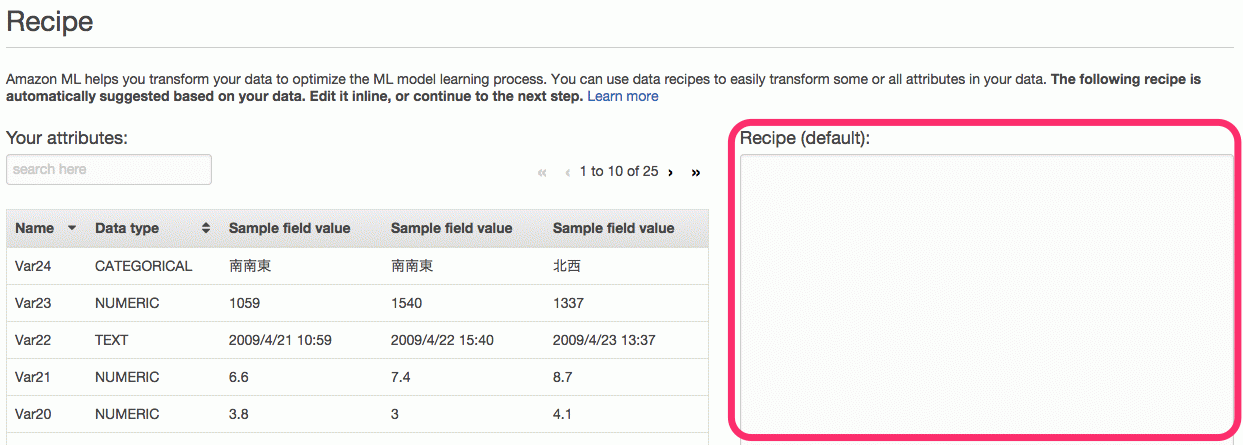
Task: Click inside the Recipe text editor
Action: click(986, 295)
